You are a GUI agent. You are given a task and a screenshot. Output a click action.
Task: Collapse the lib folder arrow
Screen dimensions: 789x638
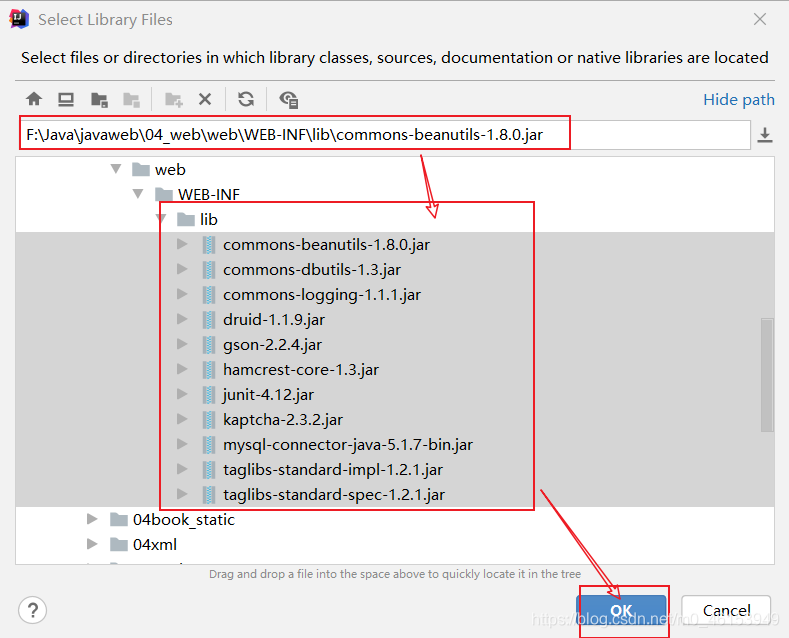point(161,218)
